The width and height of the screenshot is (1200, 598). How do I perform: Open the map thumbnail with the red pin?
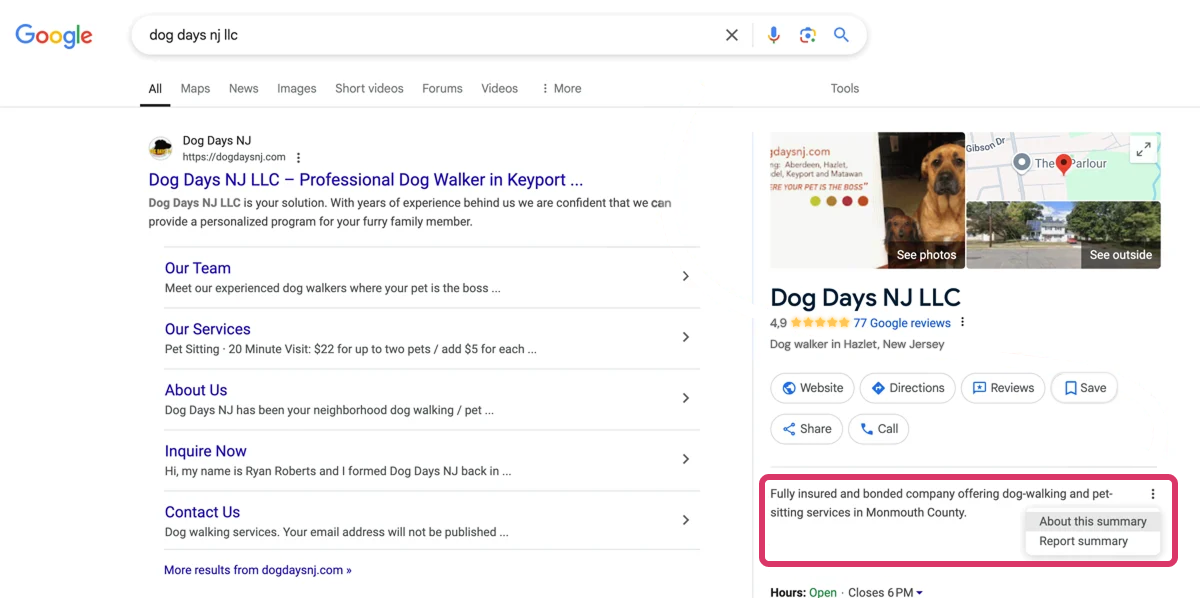pyautogui.click(x=1063, y=165)
